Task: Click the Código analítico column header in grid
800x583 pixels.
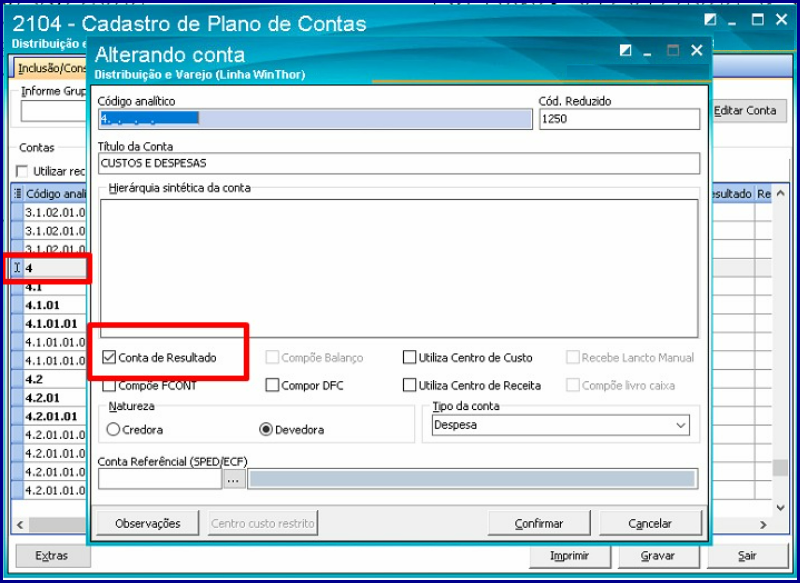Action: (x=55, y=194)
